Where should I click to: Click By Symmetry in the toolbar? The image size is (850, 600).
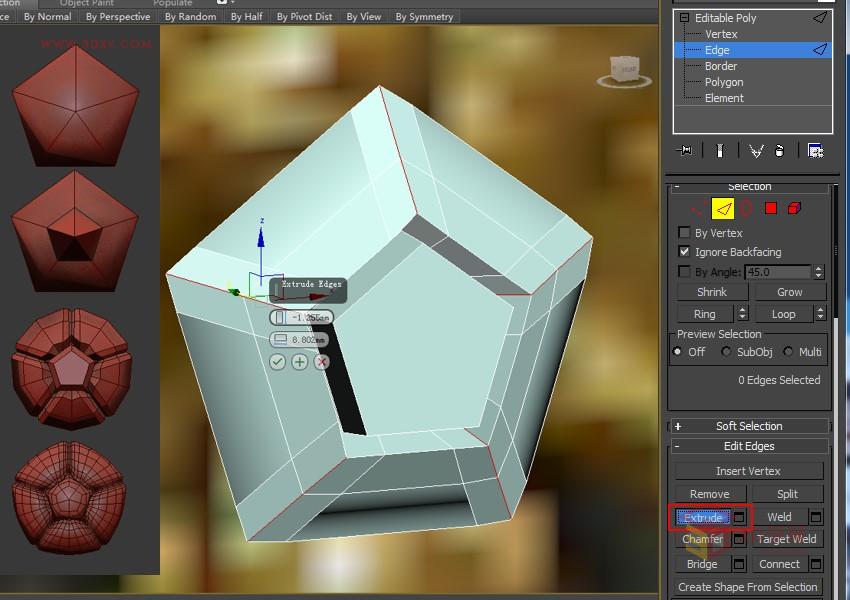tap(424, 16)
